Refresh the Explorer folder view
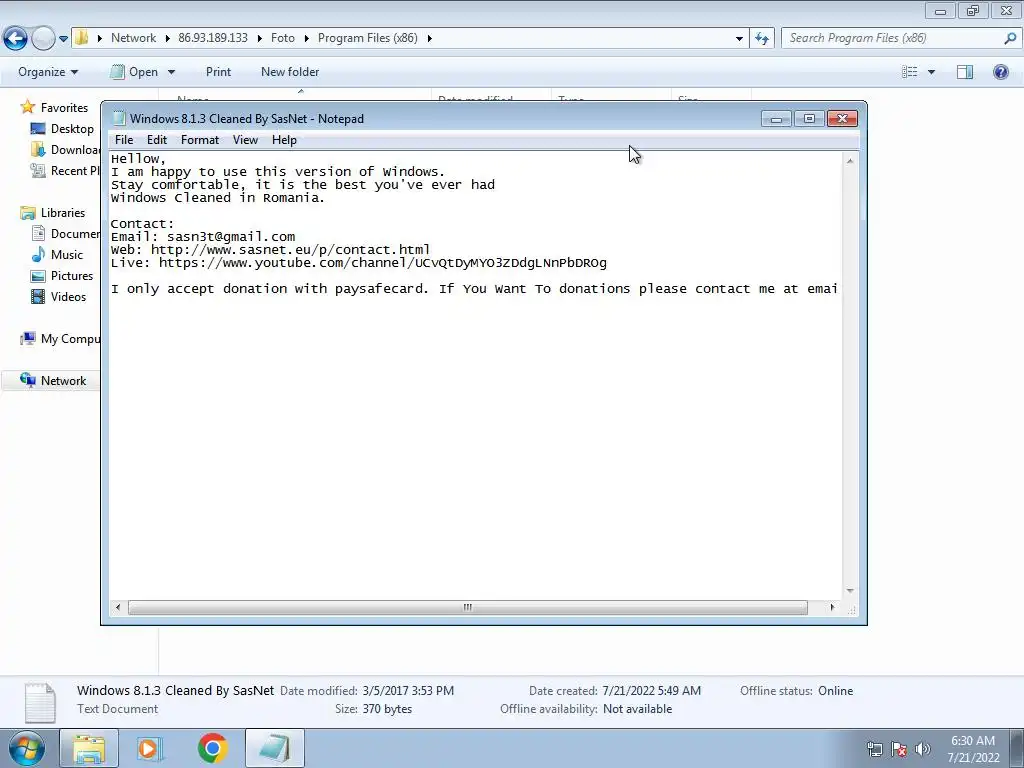1024x768 pixels. click(761, 39)
